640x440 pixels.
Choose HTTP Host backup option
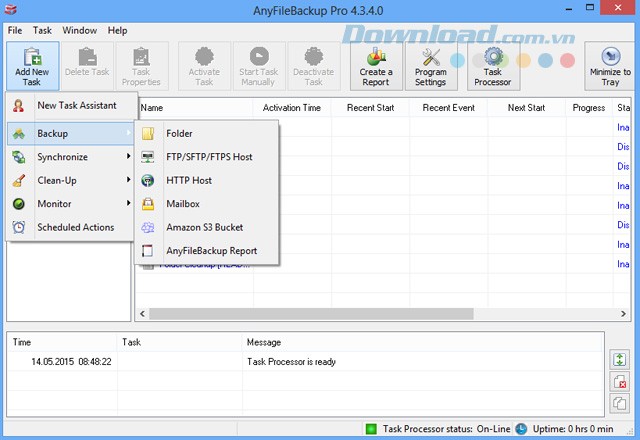(207, 180)
